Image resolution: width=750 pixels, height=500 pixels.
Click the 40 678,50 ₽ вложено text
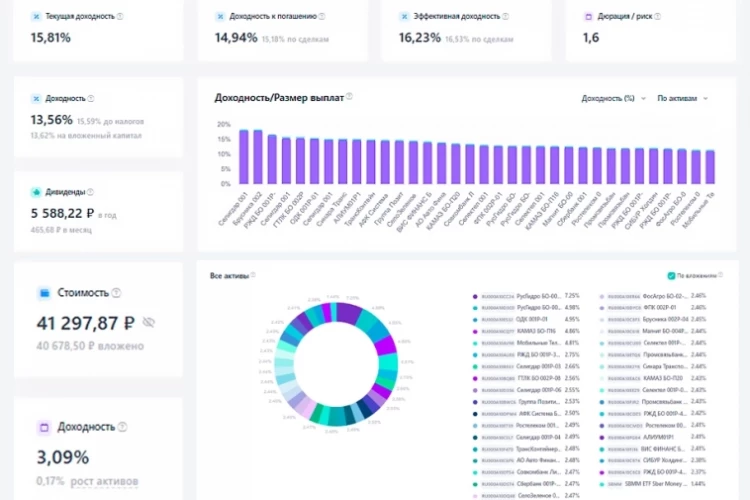pos(90,346)
